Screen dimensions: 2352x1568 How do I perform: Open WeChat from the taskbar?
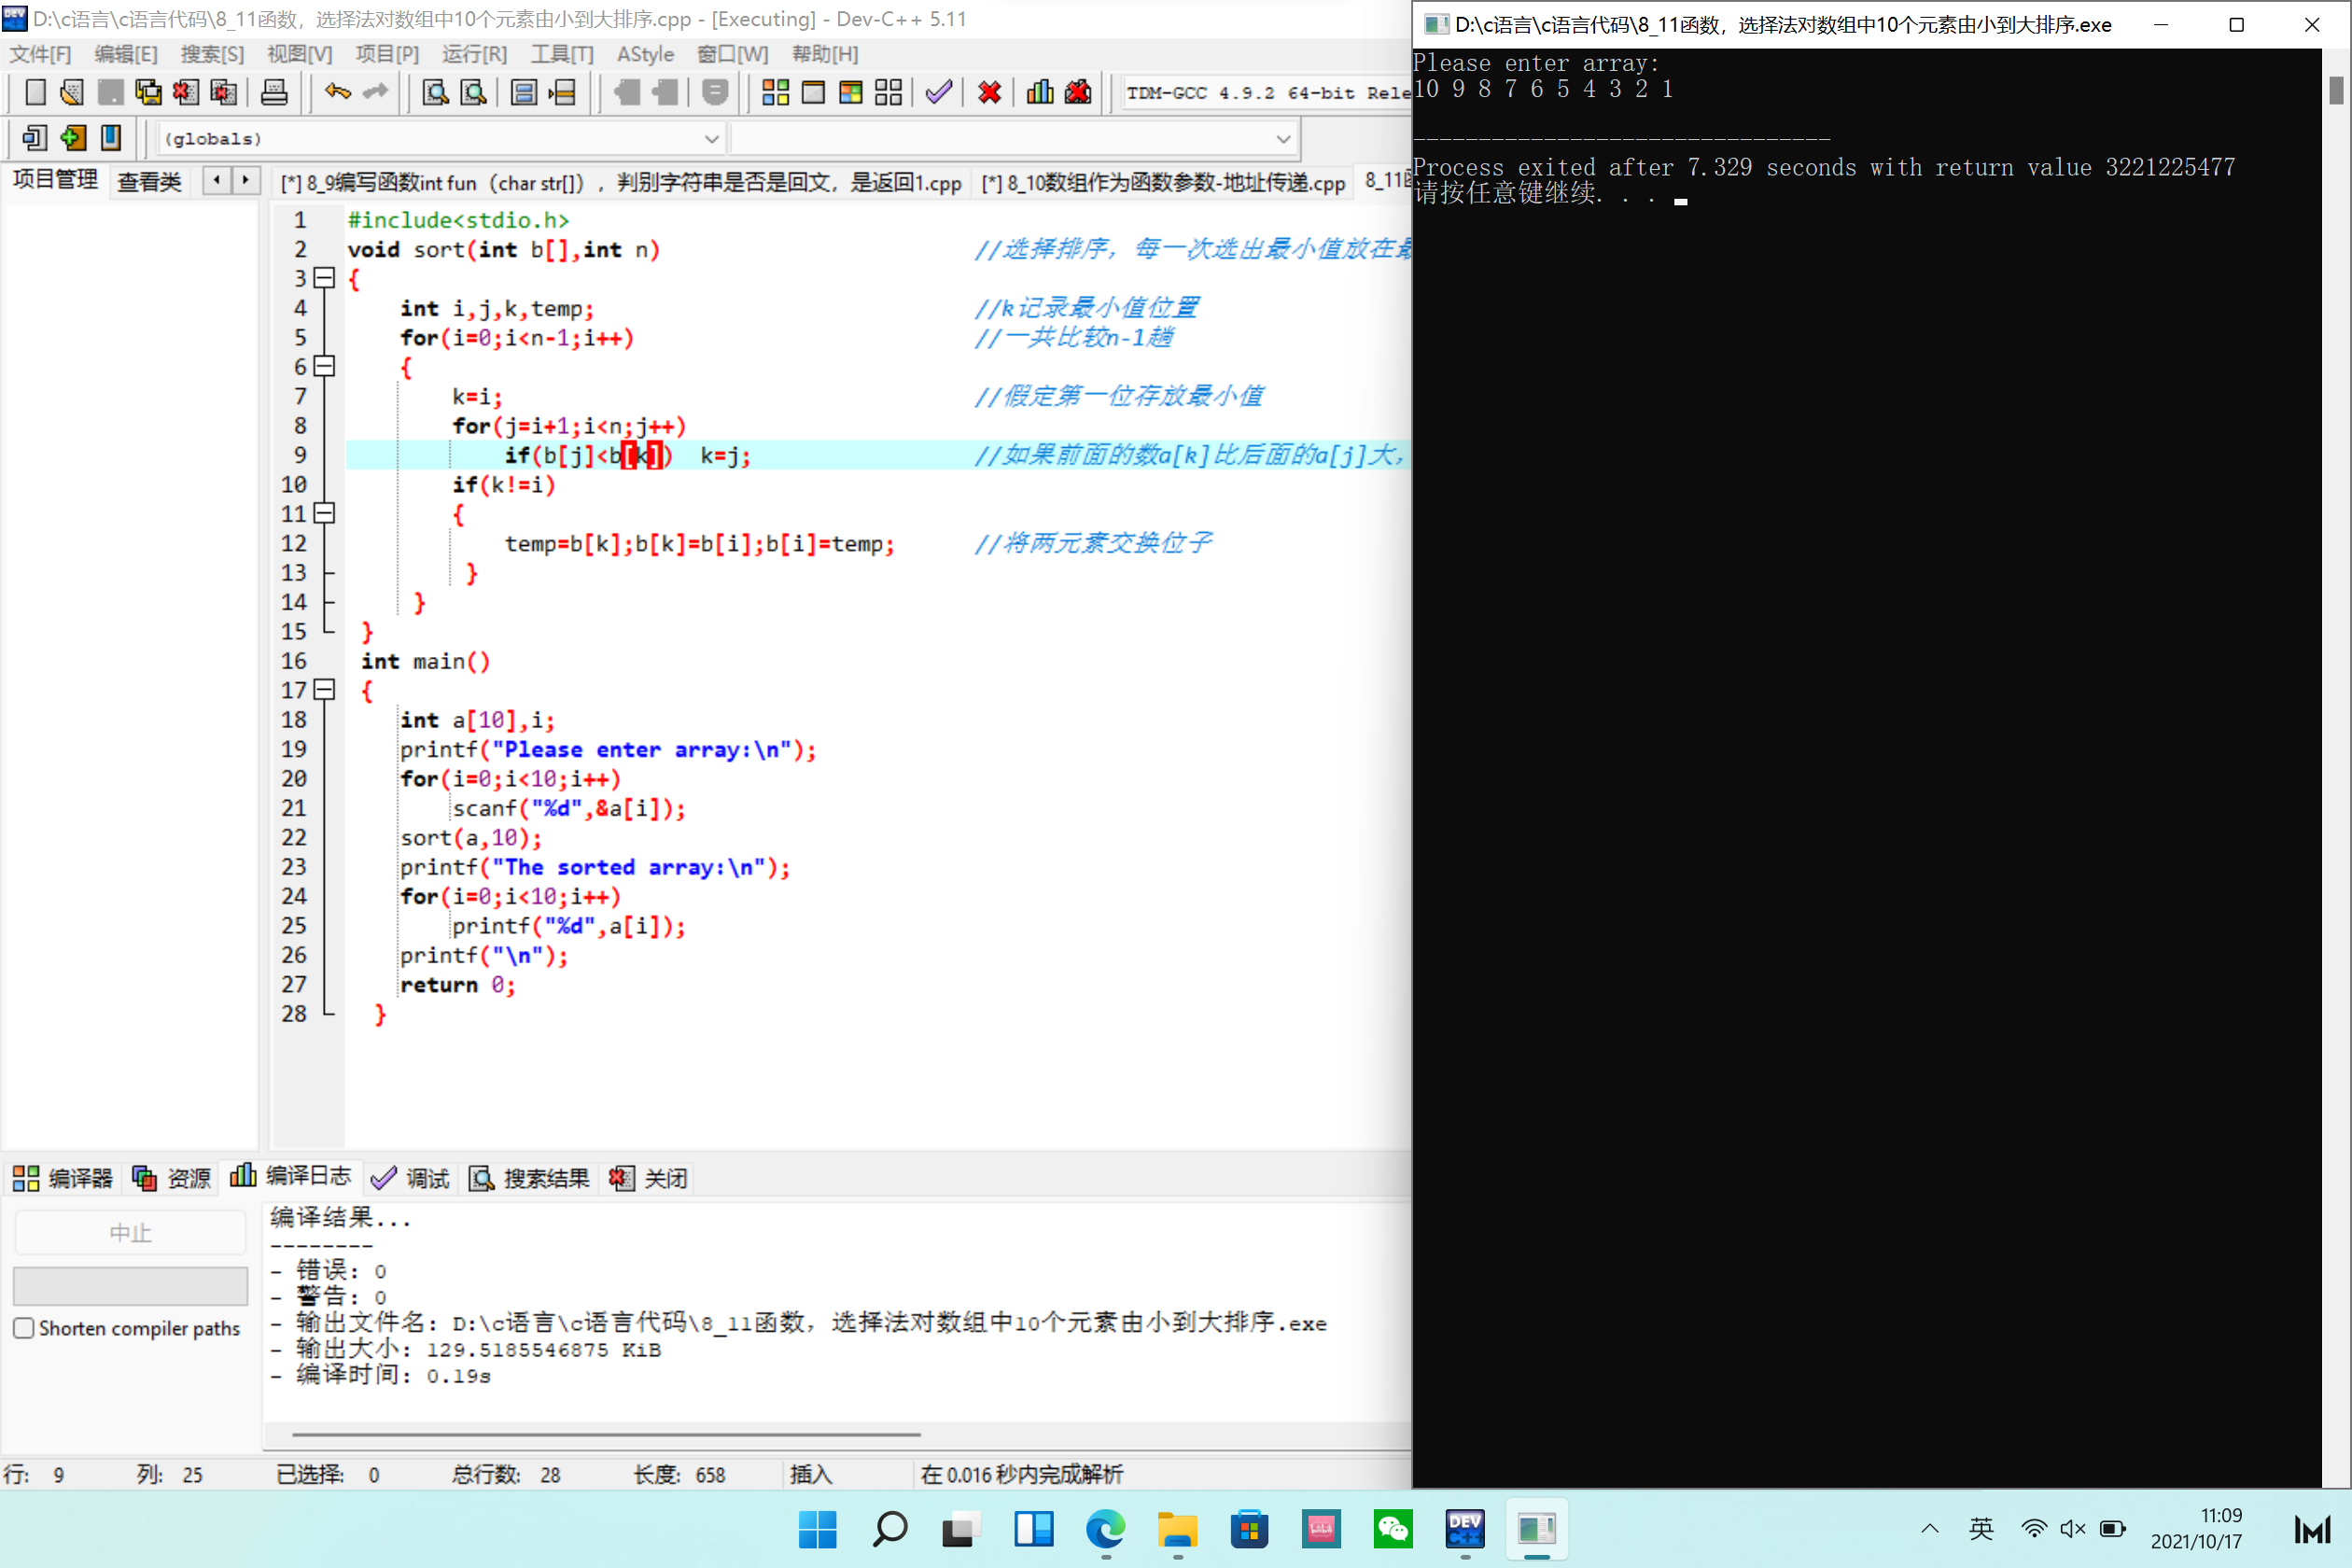[x=1393, y=1528]
